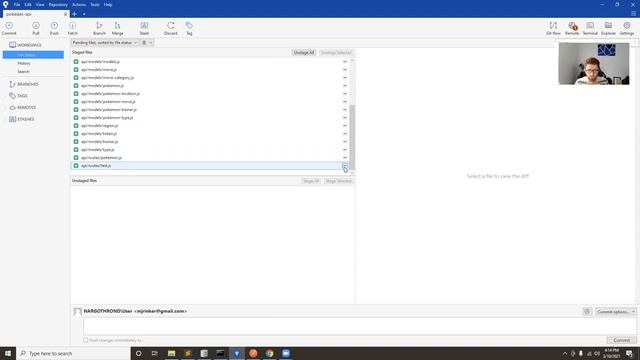Click the Stage All button
The width and height of the screenshot is (640, 360).
pyautogui.click(x=311, y=181)
